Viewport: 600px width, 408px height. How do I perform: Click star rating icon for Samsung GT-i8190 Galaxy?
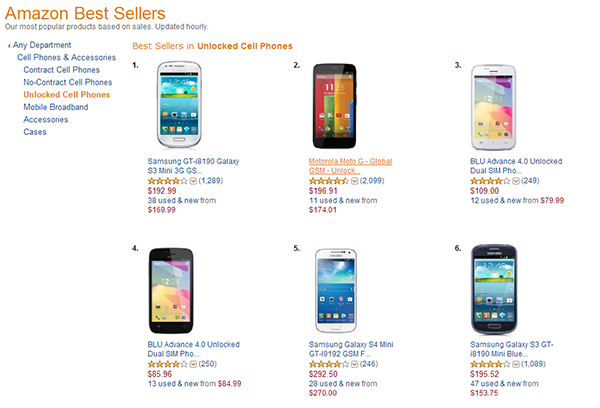point(165,181)
